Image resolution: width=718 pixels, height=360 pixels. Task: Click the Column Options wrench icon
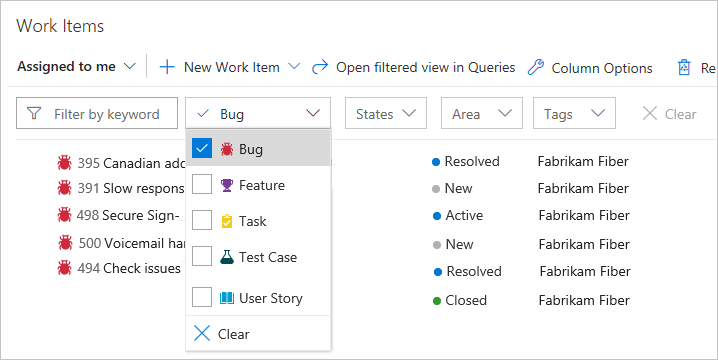point(536,67)
